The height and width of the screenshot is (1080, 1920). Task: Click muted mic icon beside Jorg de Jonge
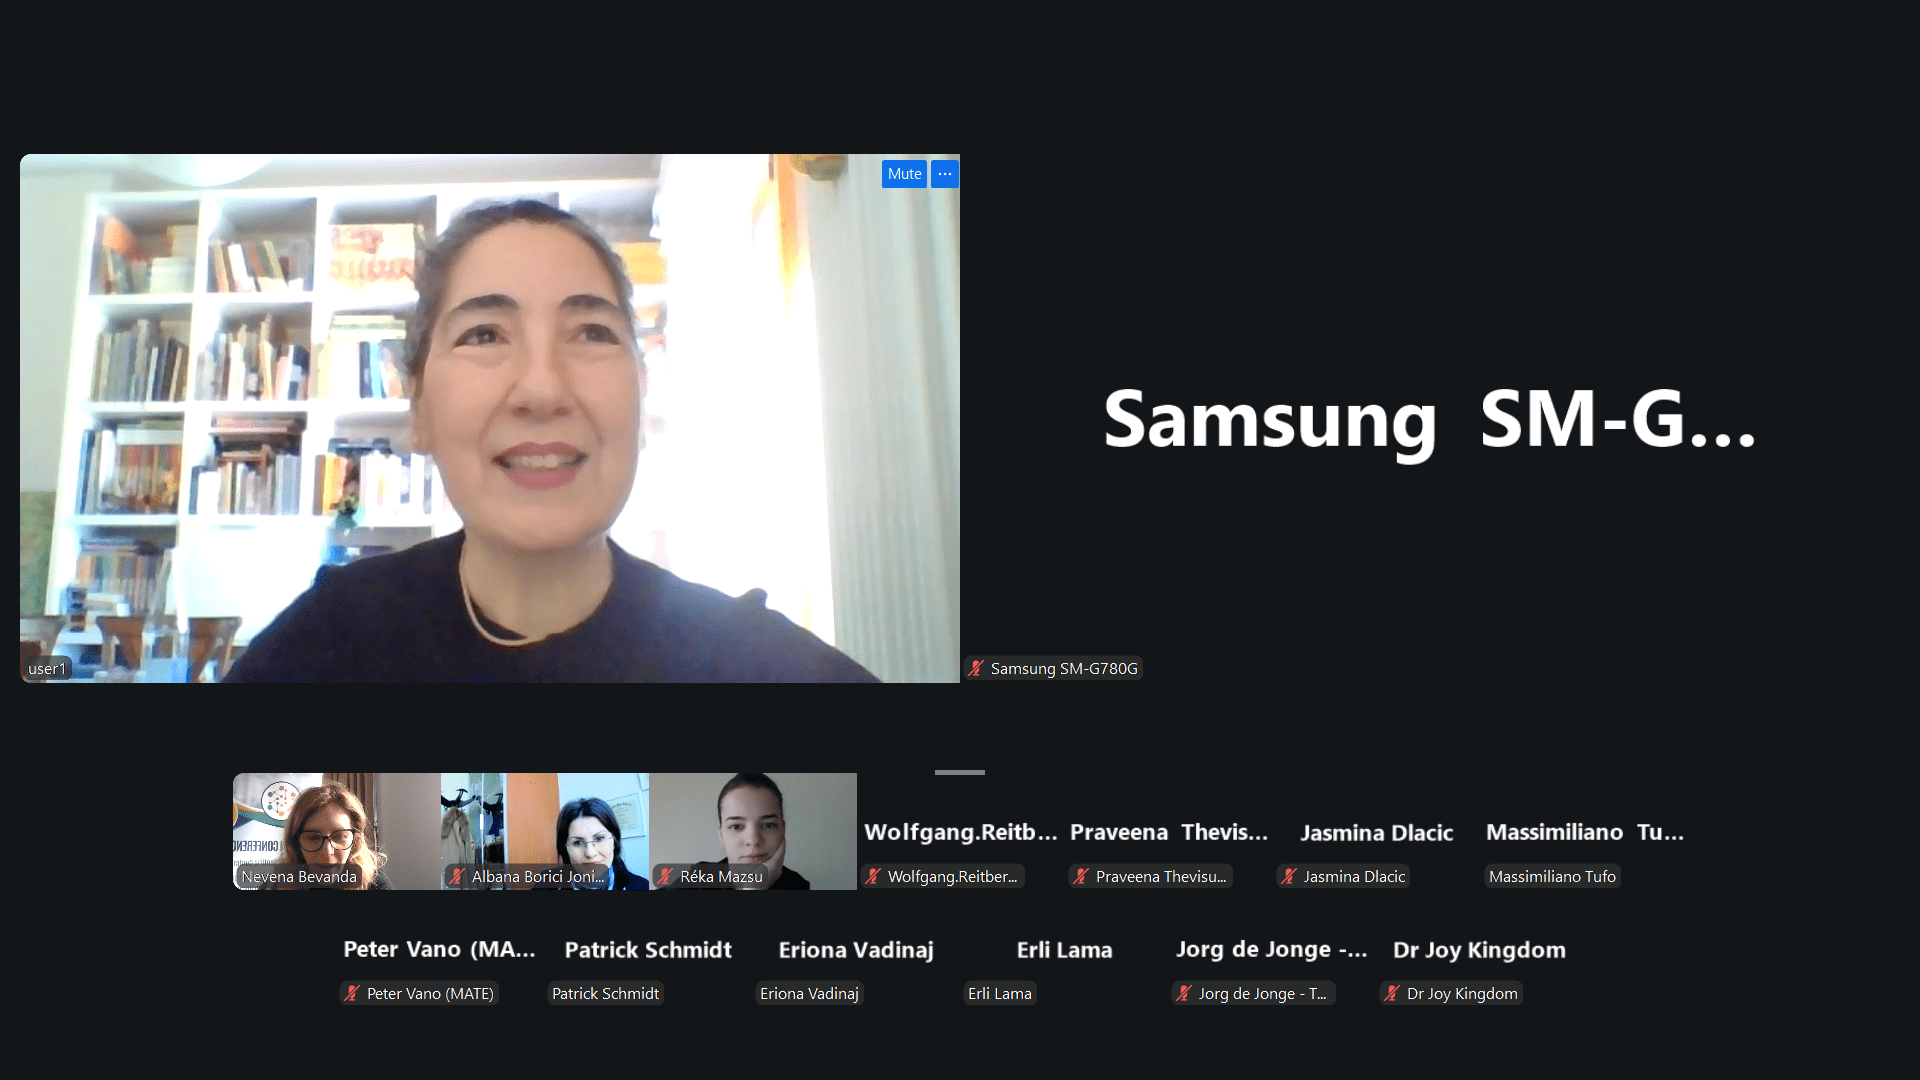tap(1185, 994)
